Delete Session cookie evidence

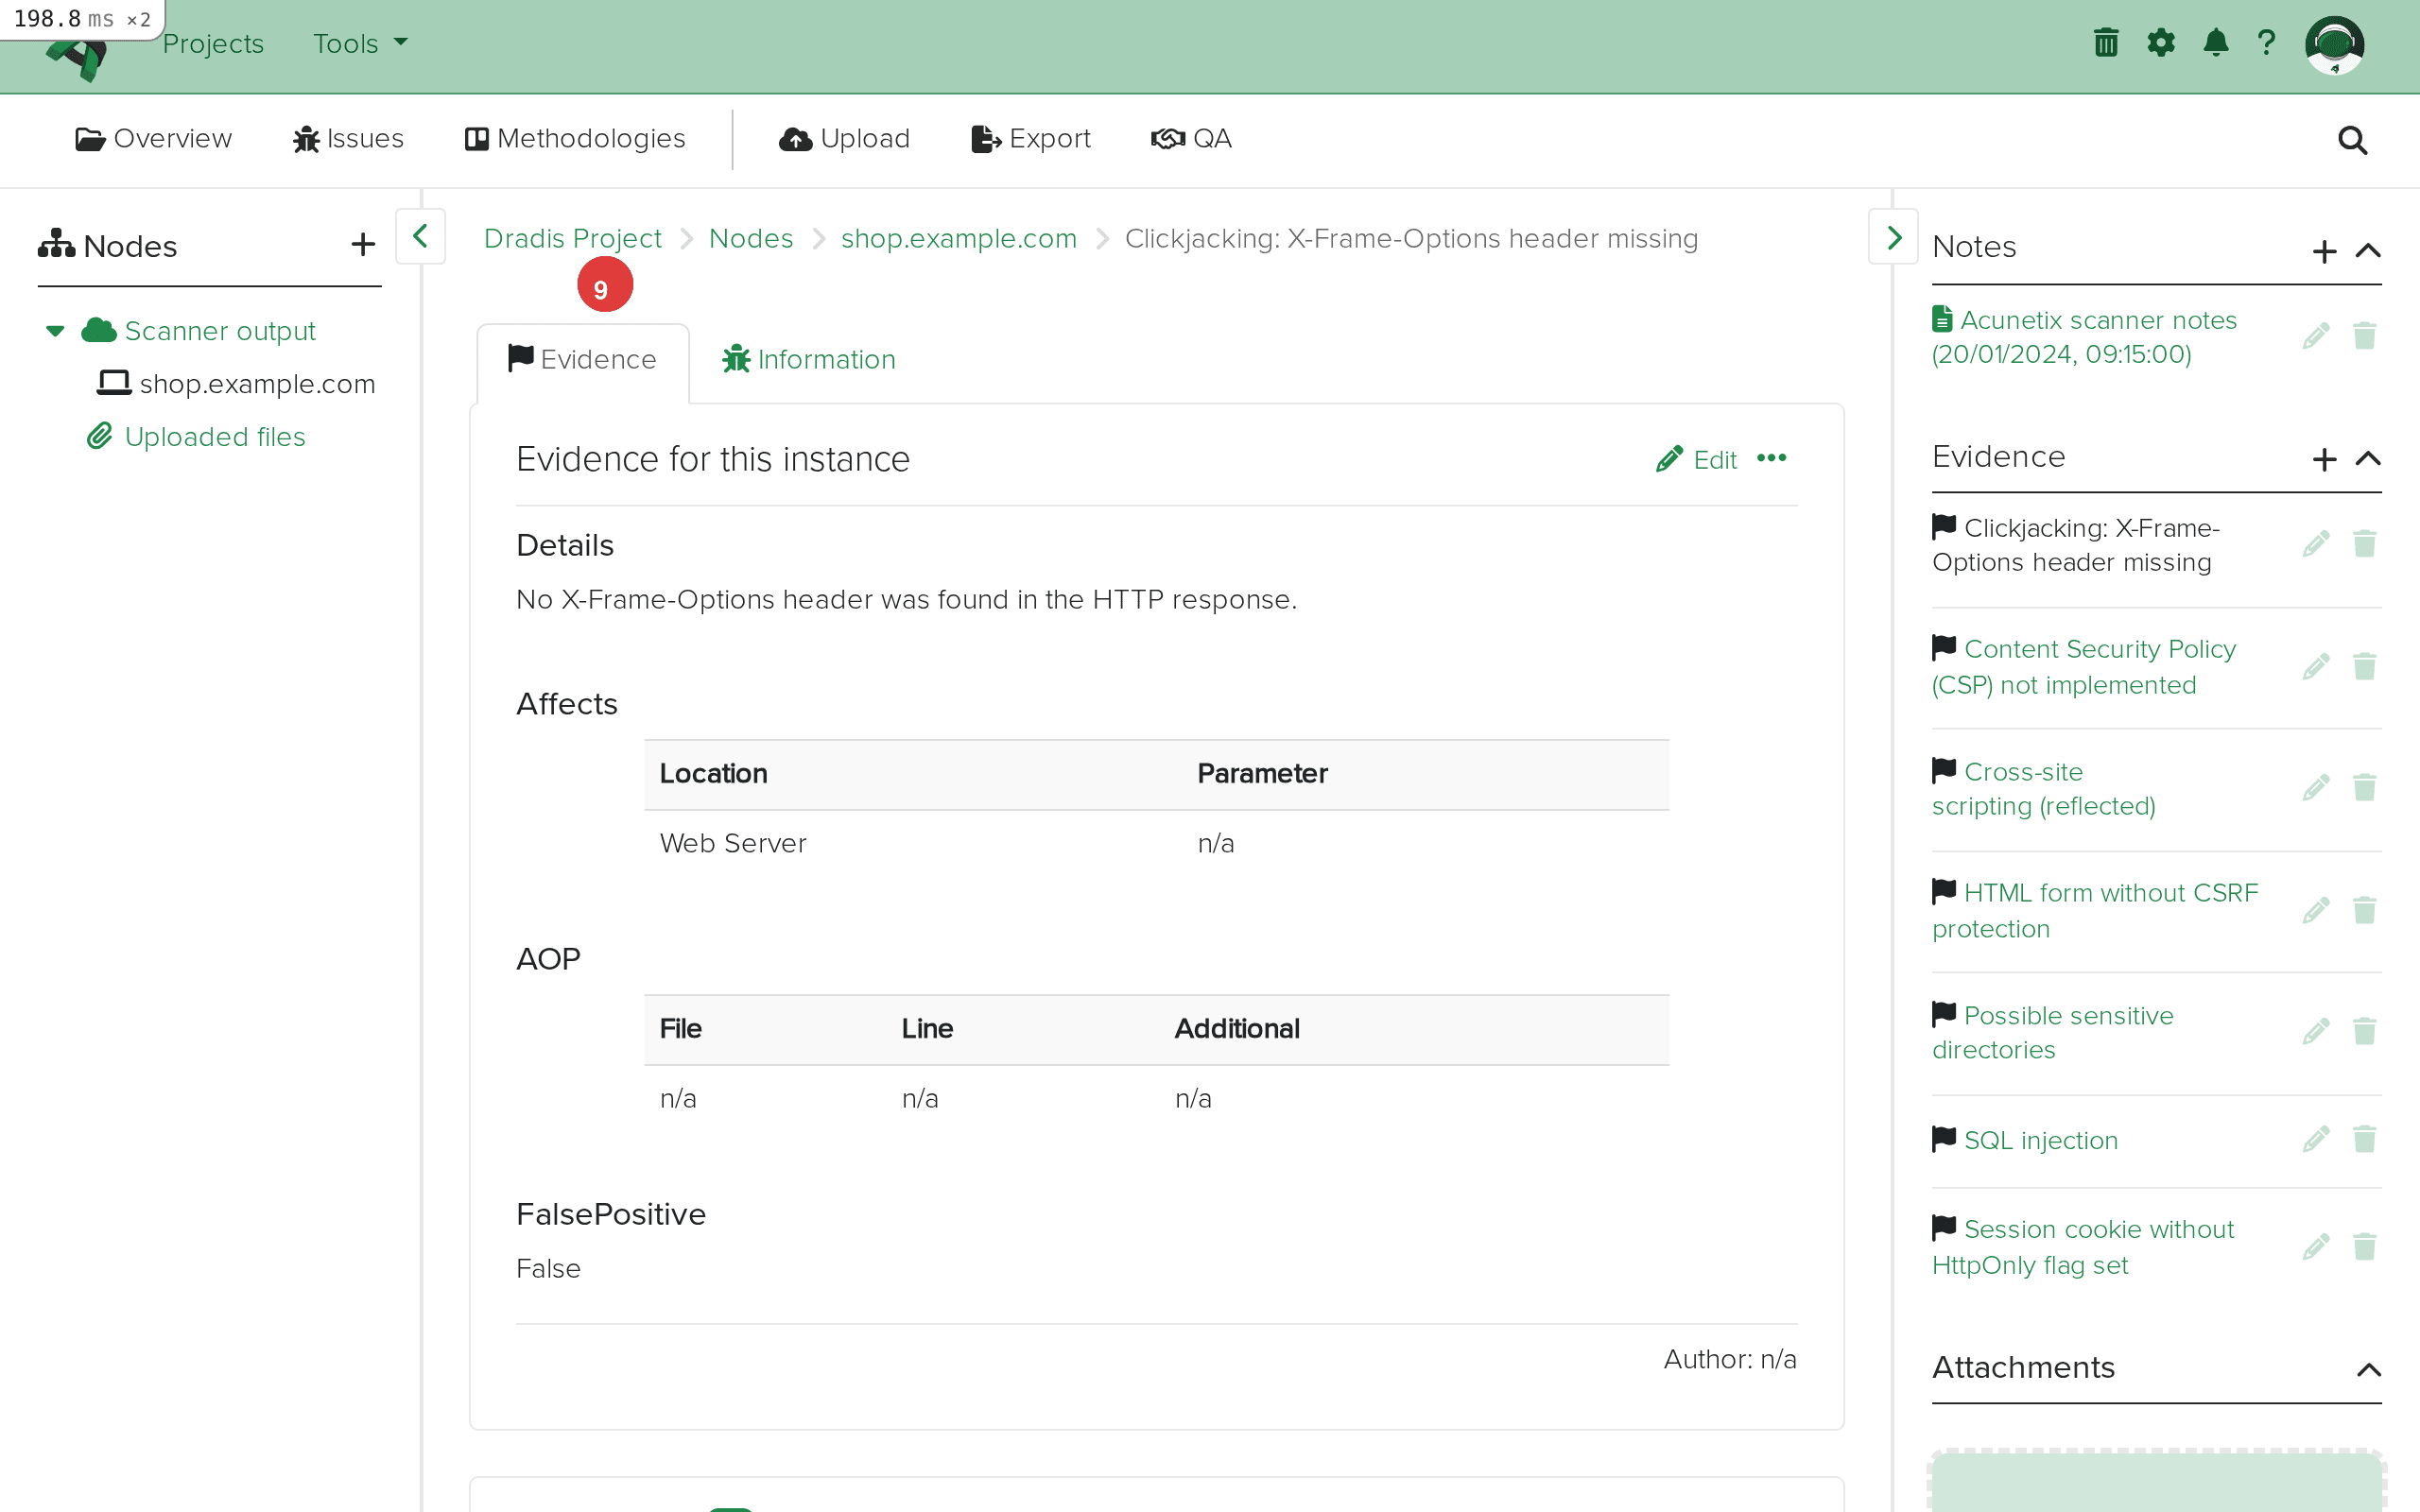(2364, 1248)
